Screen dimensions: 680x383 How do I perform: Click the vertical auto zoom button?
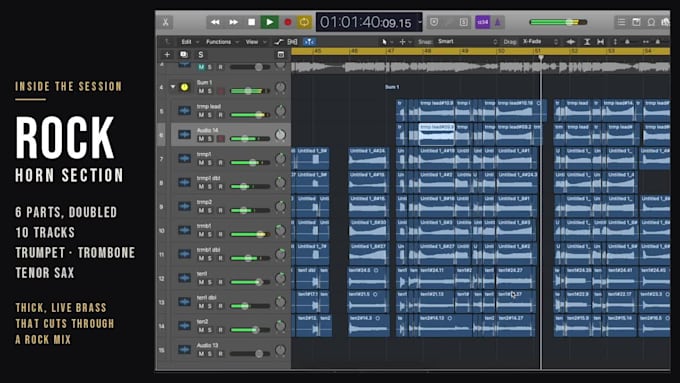pyautogui.click(x=587, y=42)
